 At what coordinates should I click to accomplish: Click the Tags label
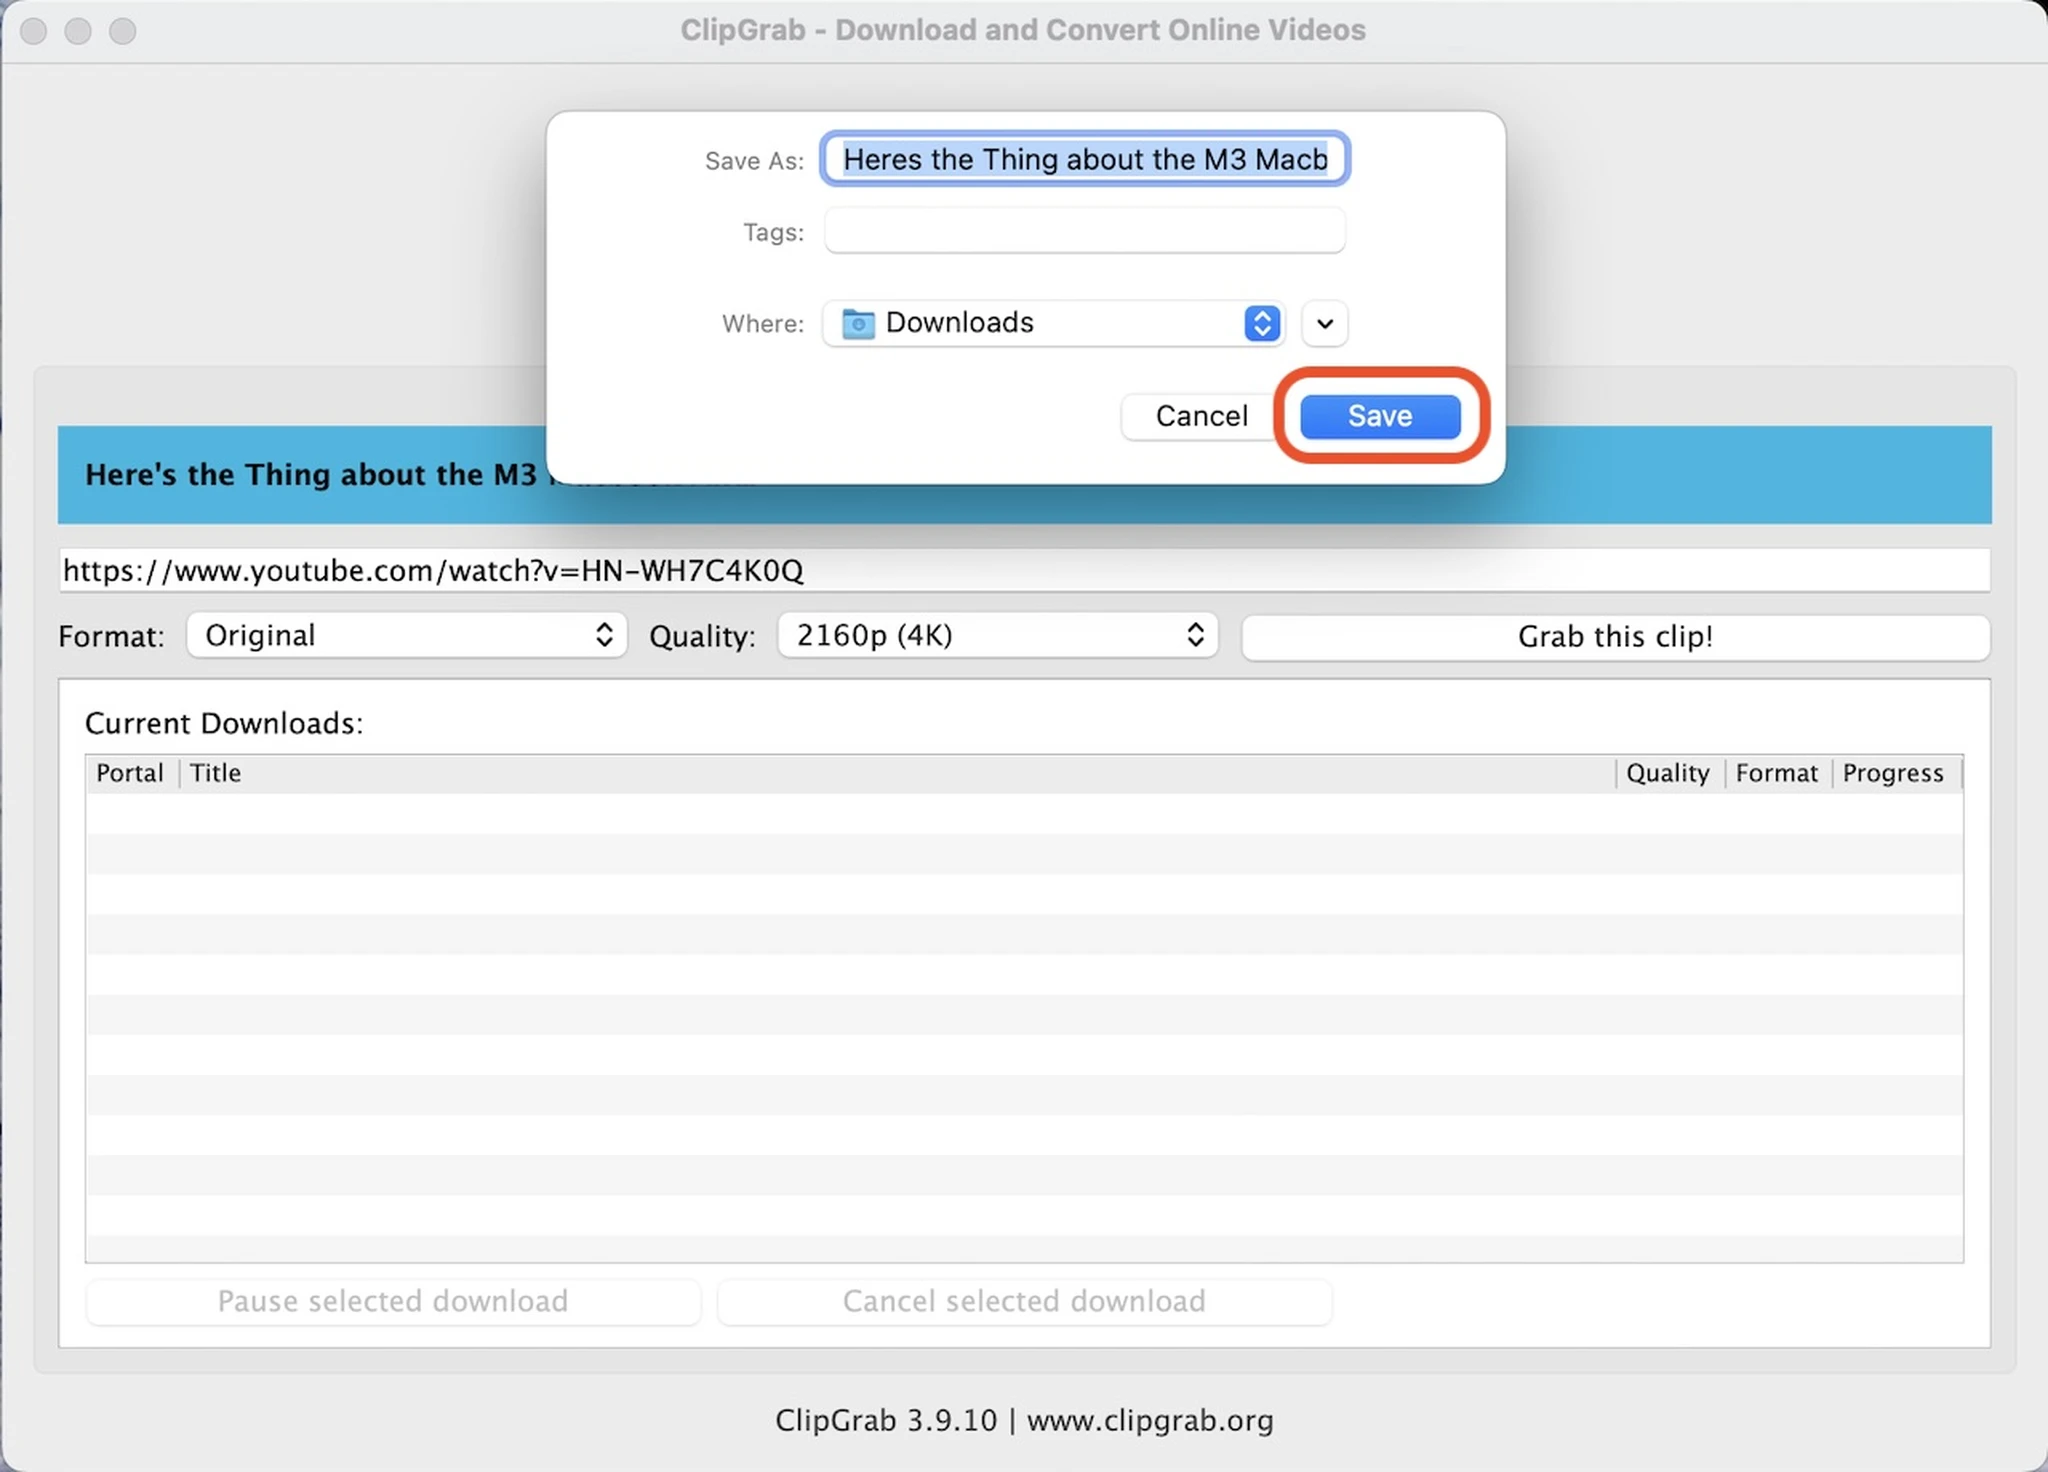coord(773,233)
